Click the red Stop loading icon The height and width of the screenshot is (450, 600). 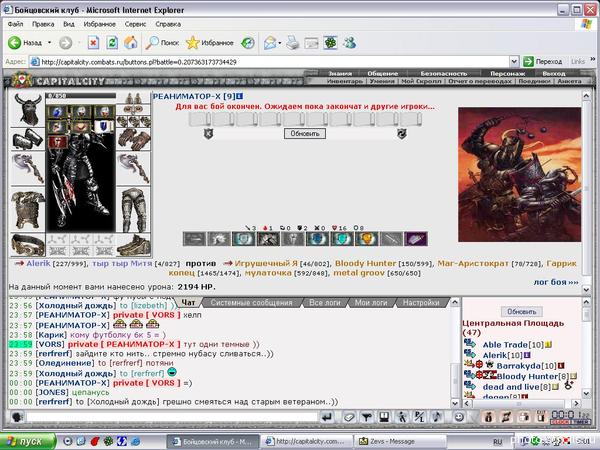93,42
